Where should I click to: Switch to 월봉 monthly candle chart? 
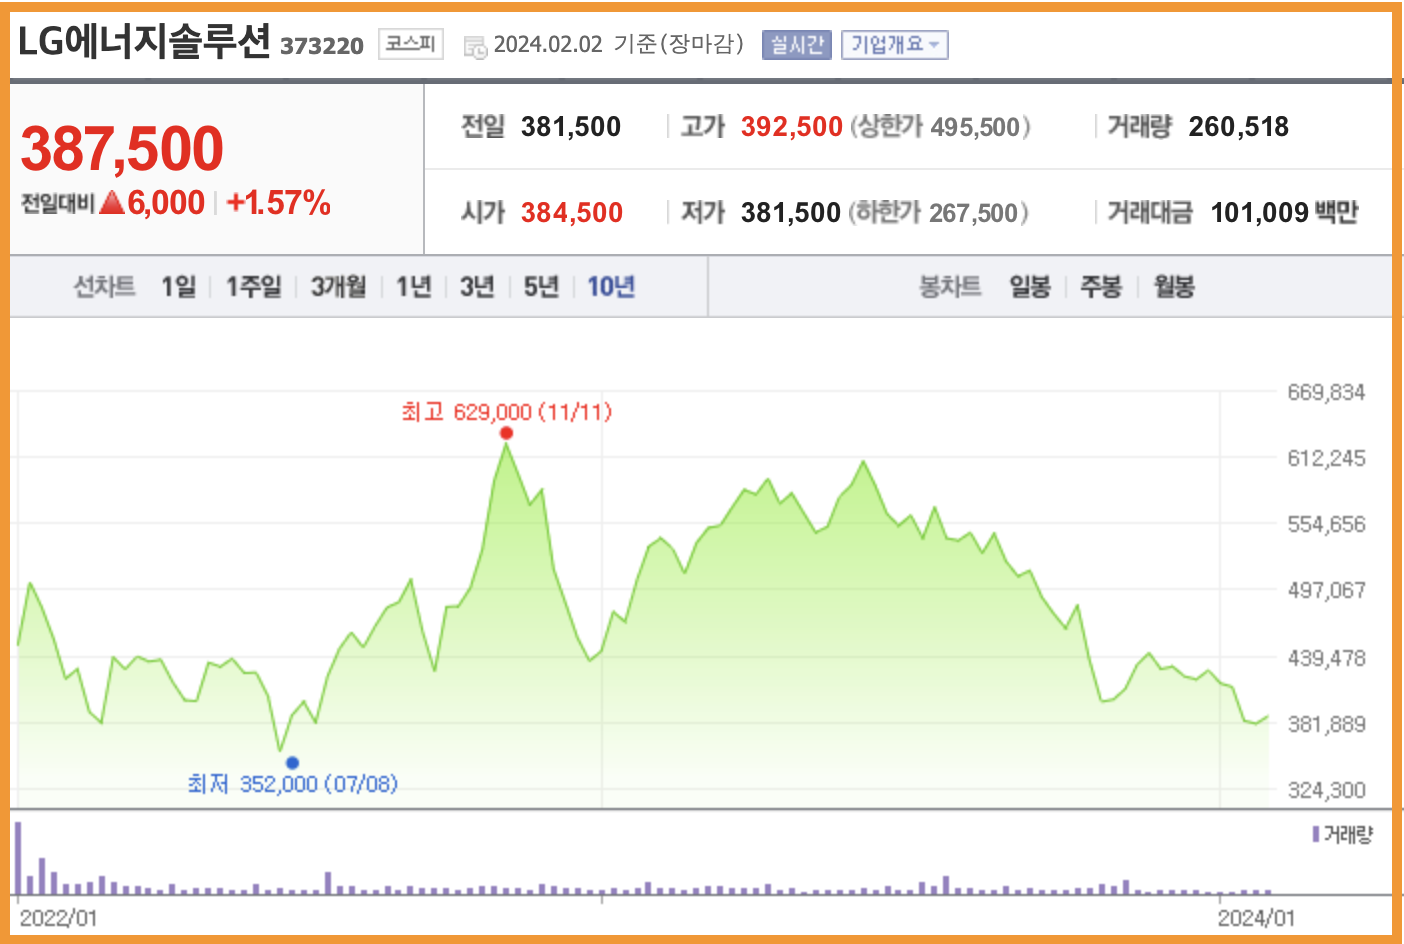click(x=1174, y=287)
